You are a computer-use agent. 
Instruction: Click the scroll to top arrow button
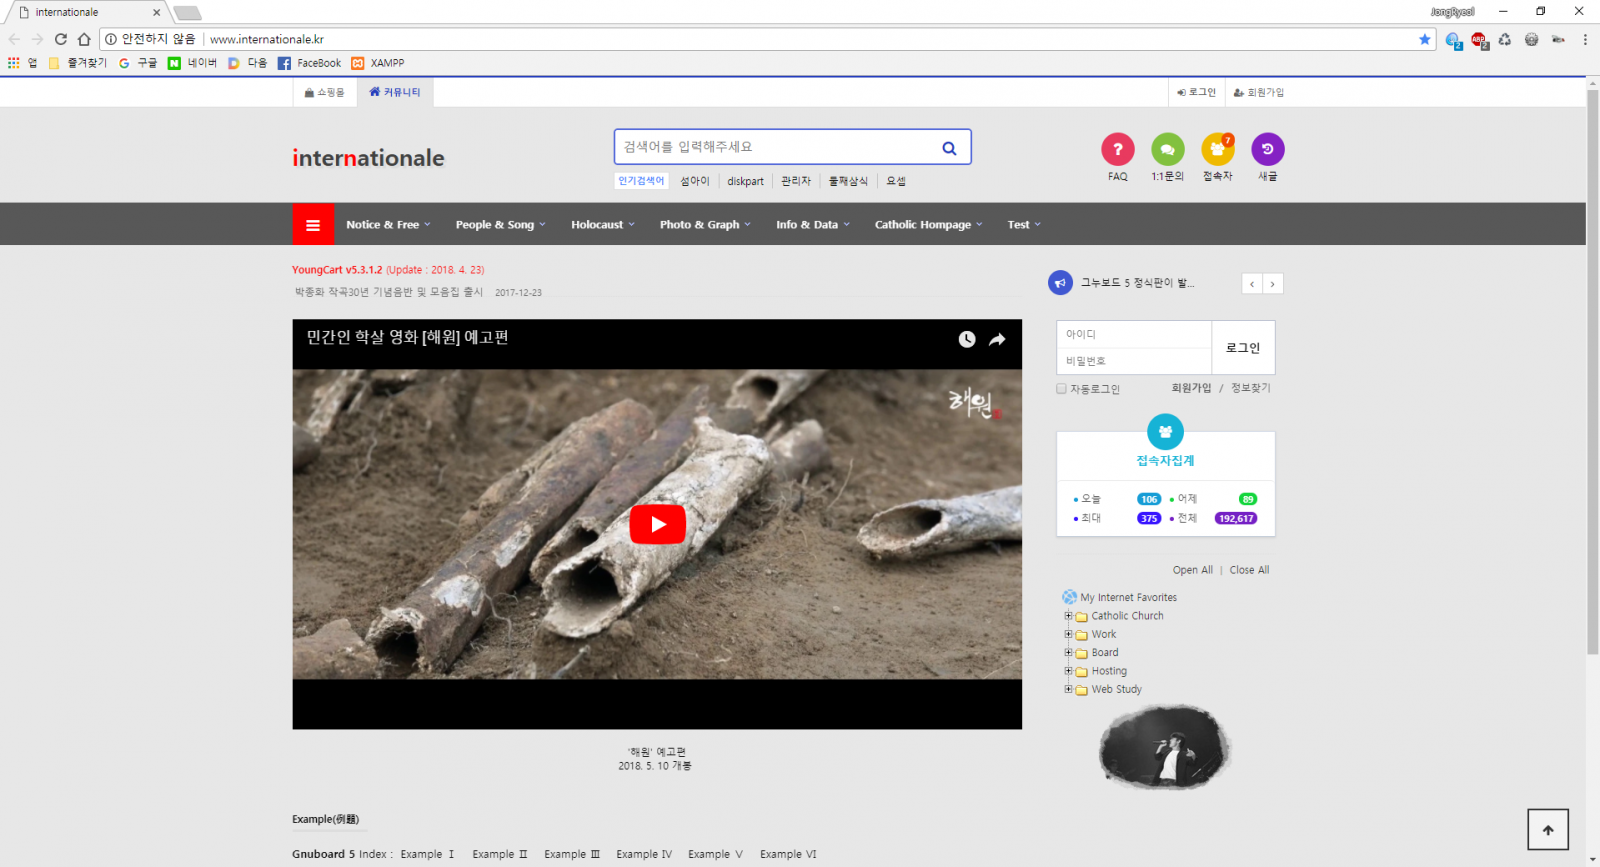(1547, 830)
